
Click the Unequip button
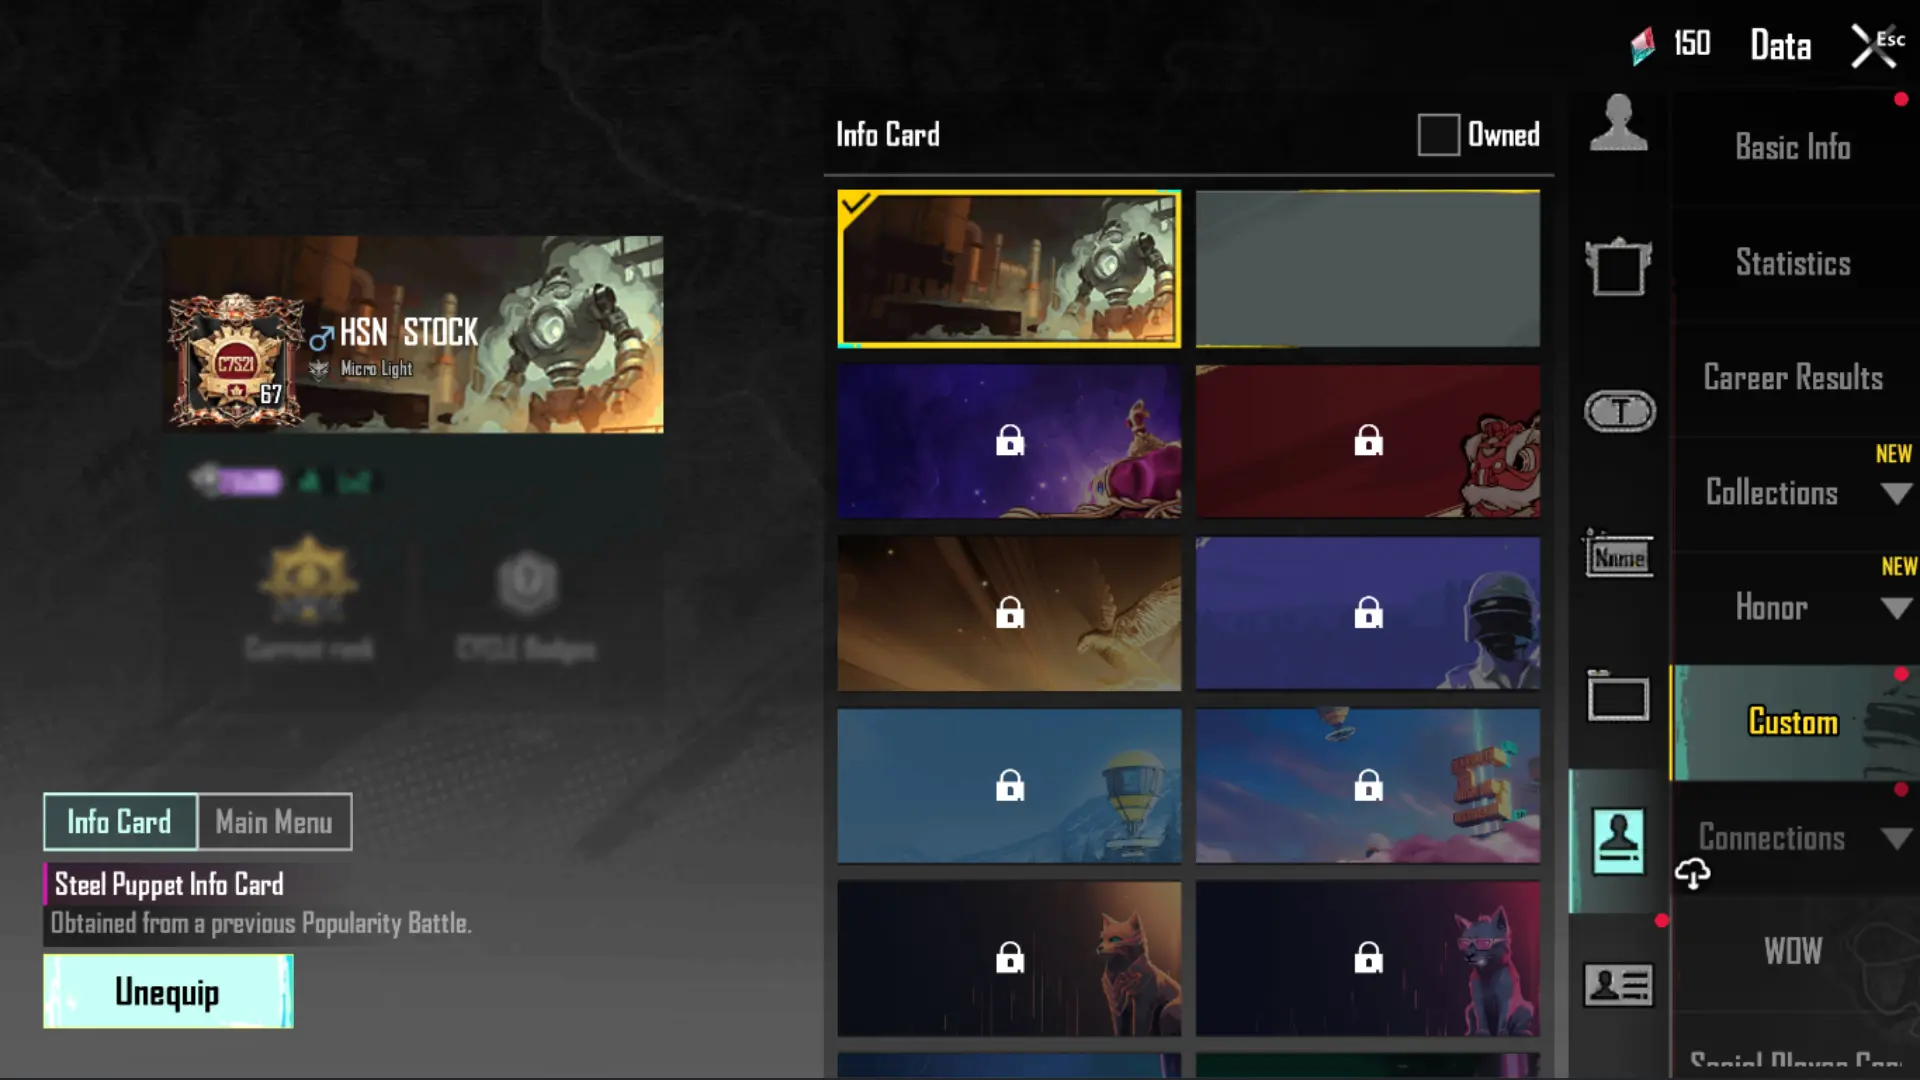point(168,991)
